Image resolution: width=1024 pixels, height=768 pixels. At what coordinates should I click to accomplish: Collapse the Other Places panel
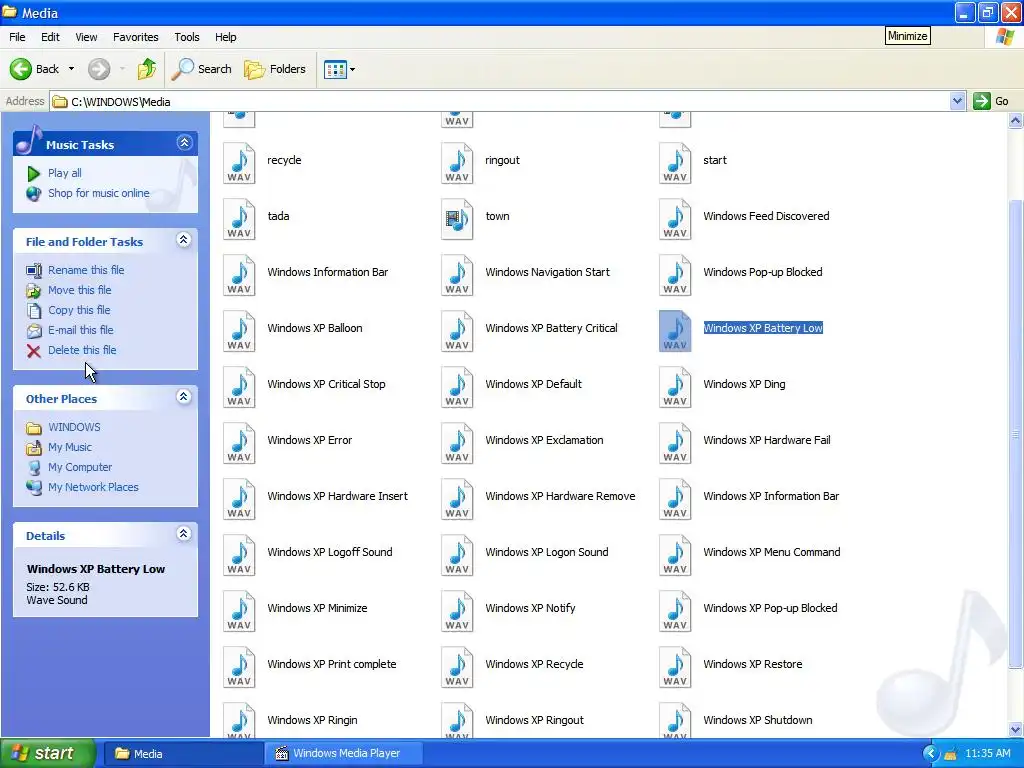[x=184, y=397]
